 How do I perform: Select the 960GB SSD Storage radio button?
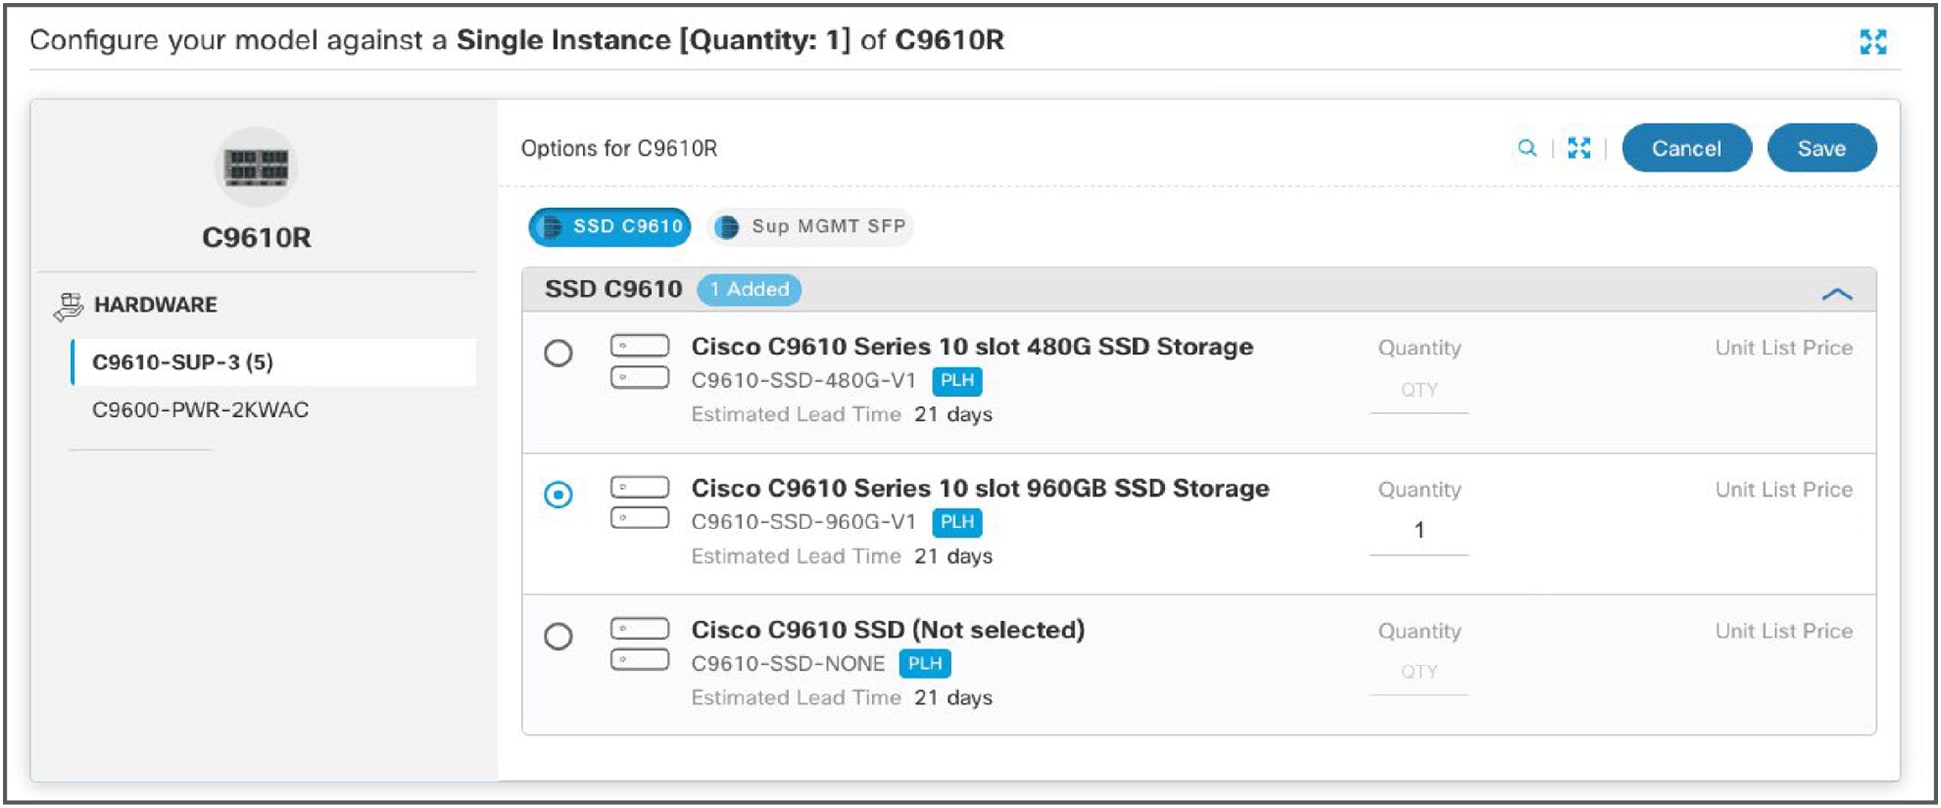[558, 495]
